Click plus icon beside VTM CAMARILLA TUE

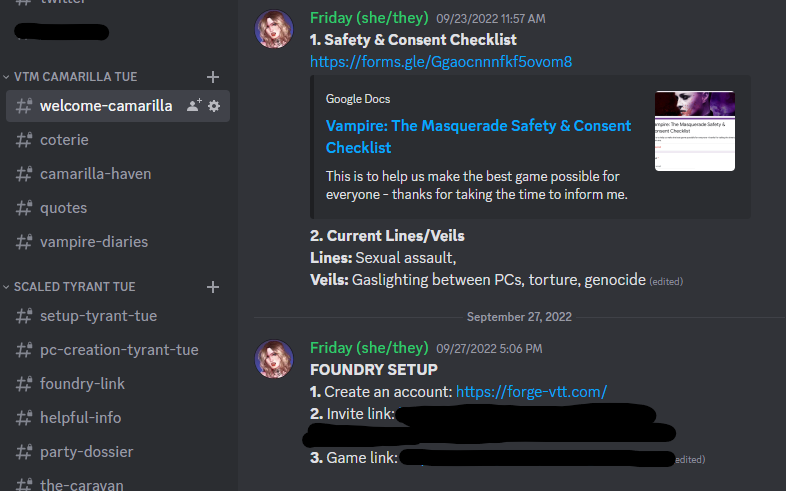(212, 77)
